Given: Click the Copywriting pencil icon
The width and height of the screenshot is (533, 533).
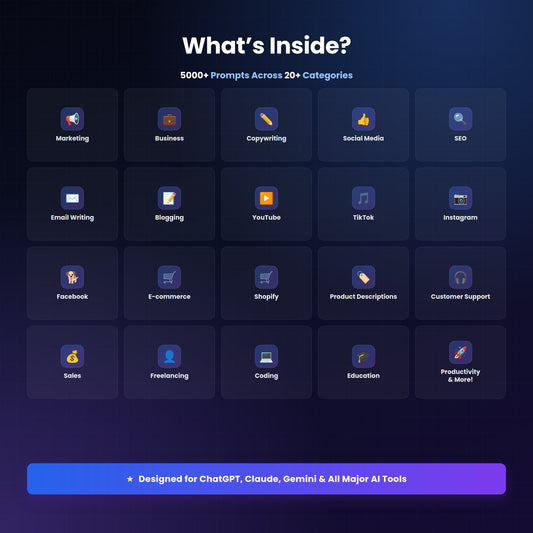Looking at the screenshot, I should click(x=266, y=119).
